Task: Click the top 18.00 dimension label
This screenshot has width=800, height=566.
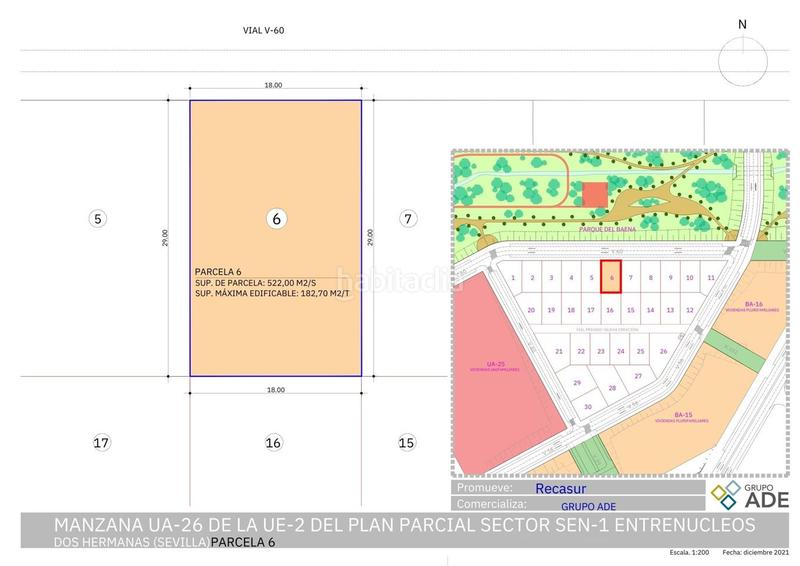Action: (273, 86)
